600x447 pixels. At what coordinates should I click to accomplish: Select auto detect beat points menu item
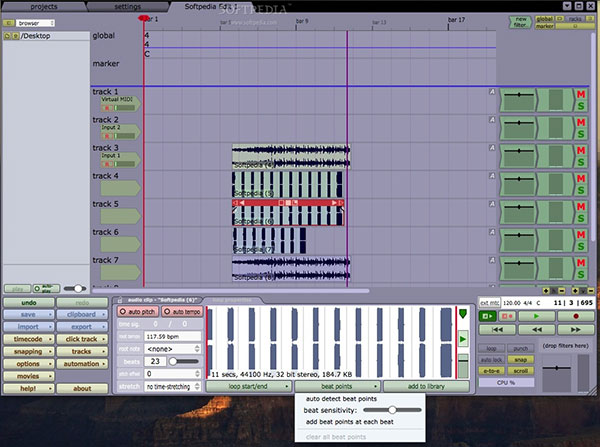pos(341,399)
